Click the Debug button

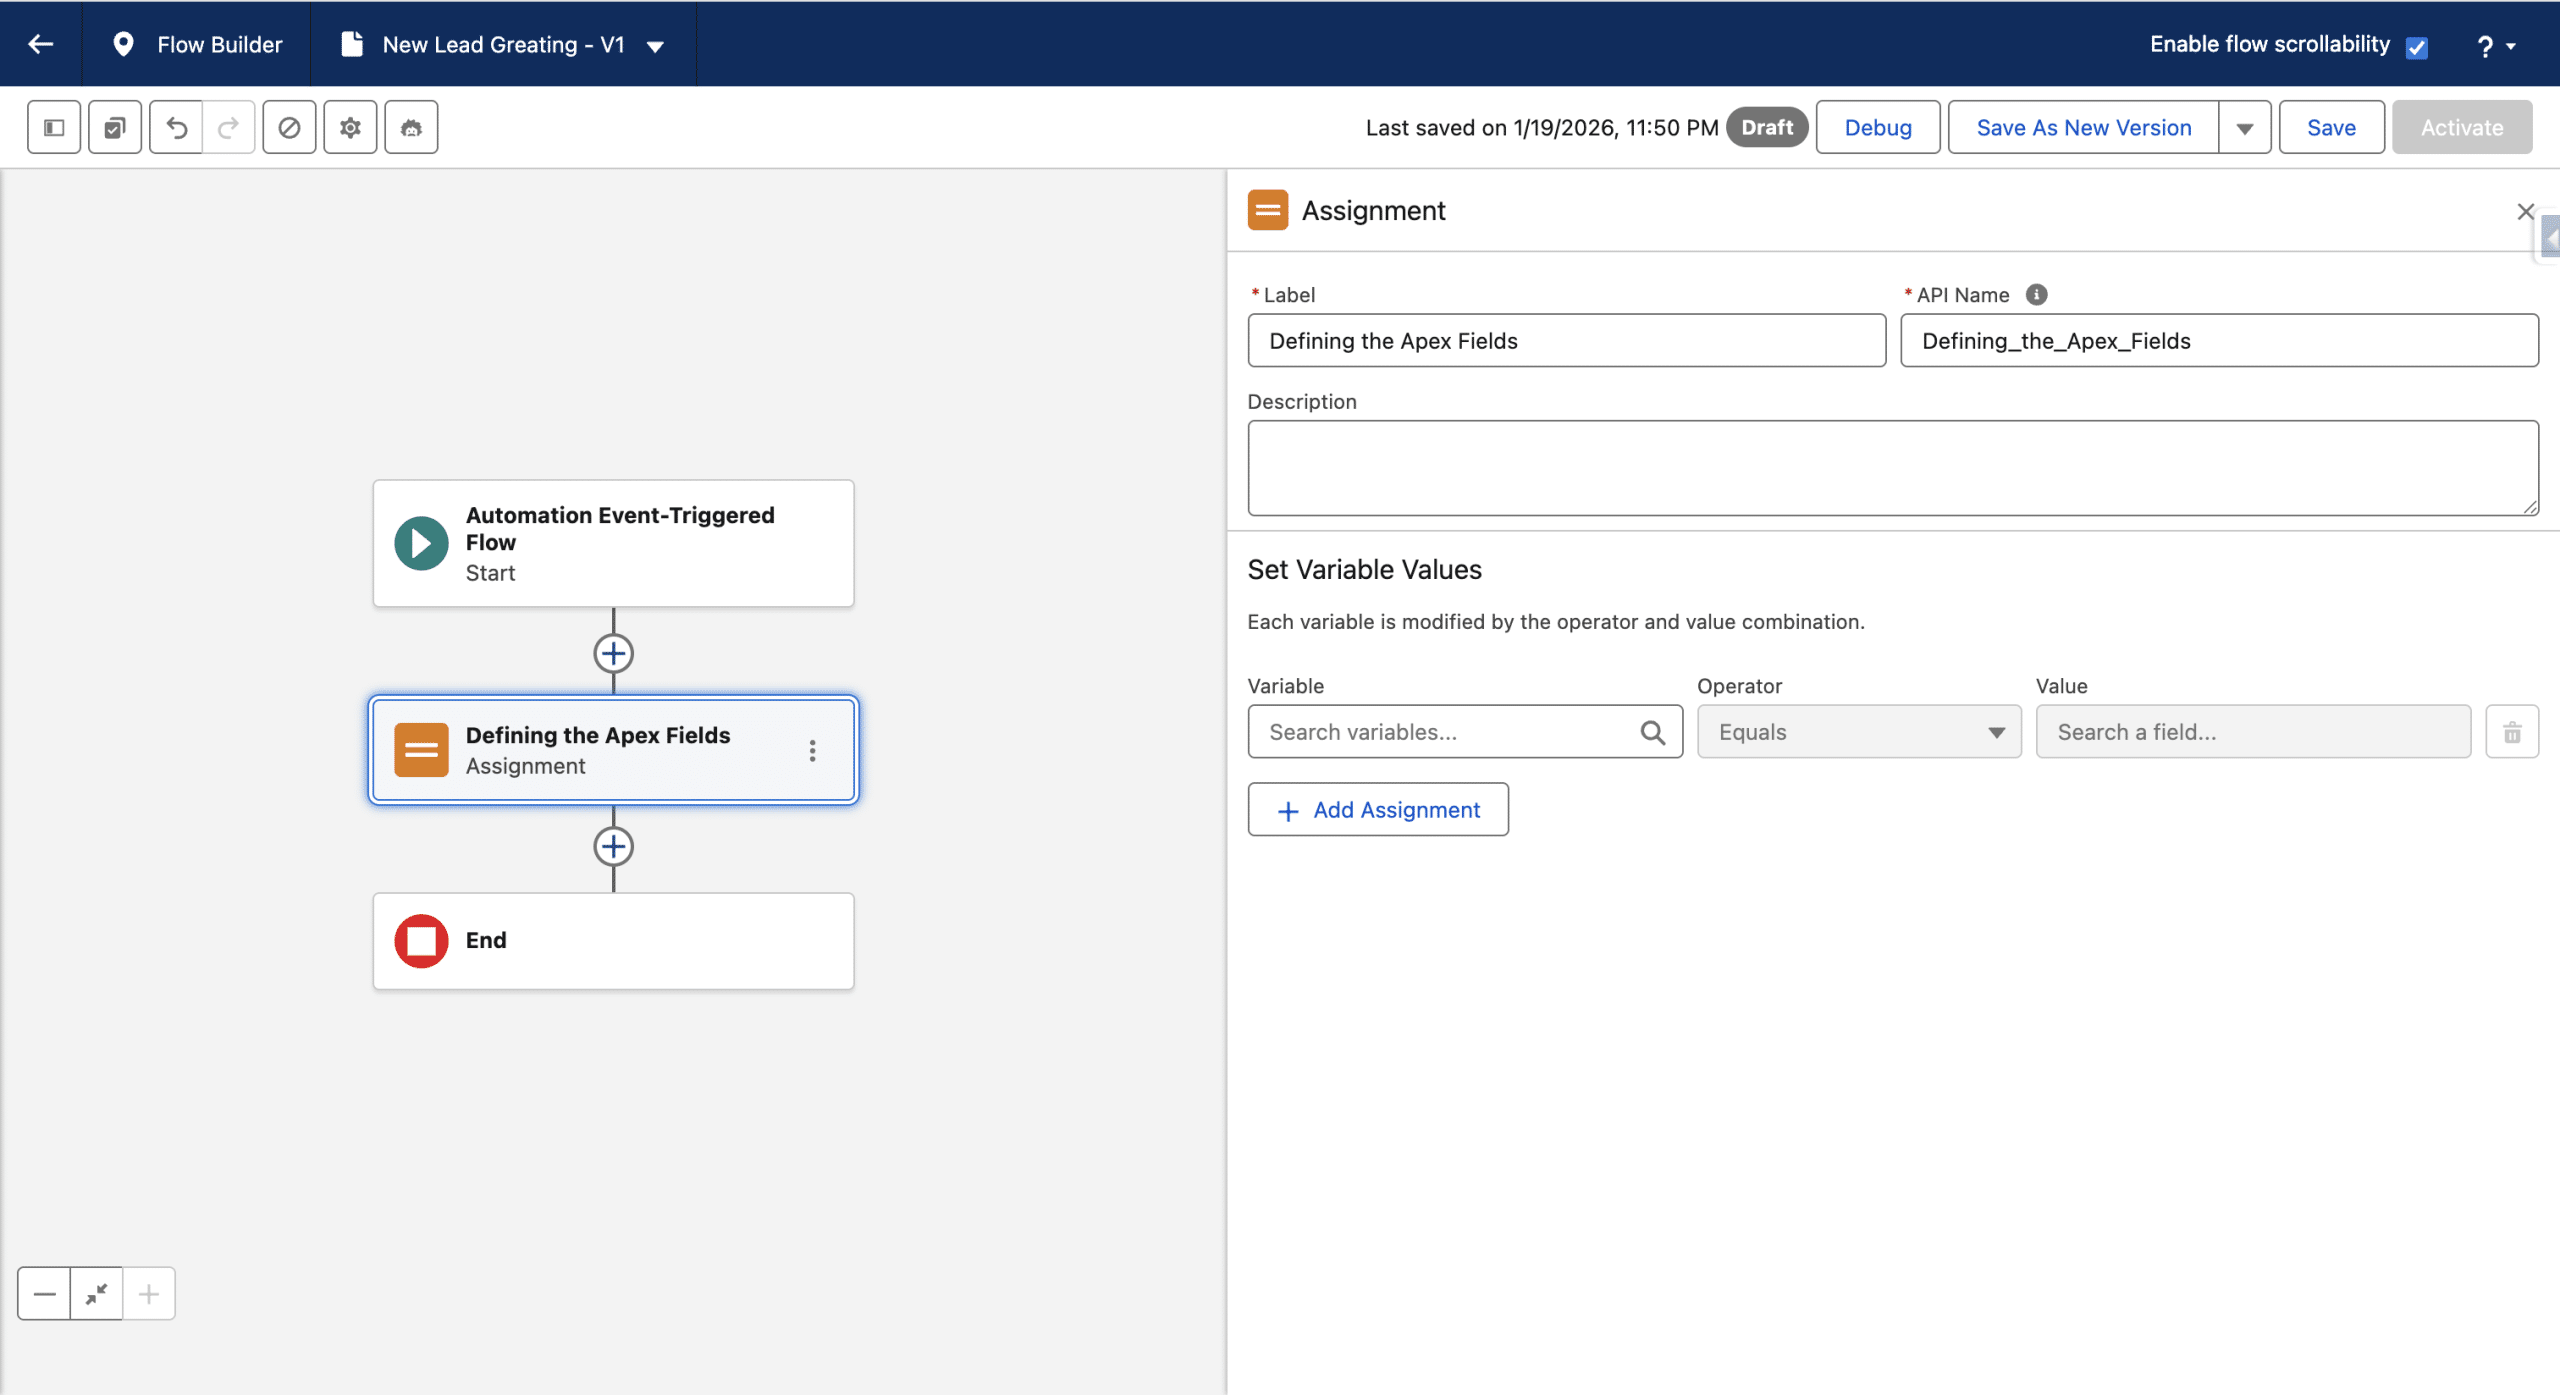click(1877, 128)
